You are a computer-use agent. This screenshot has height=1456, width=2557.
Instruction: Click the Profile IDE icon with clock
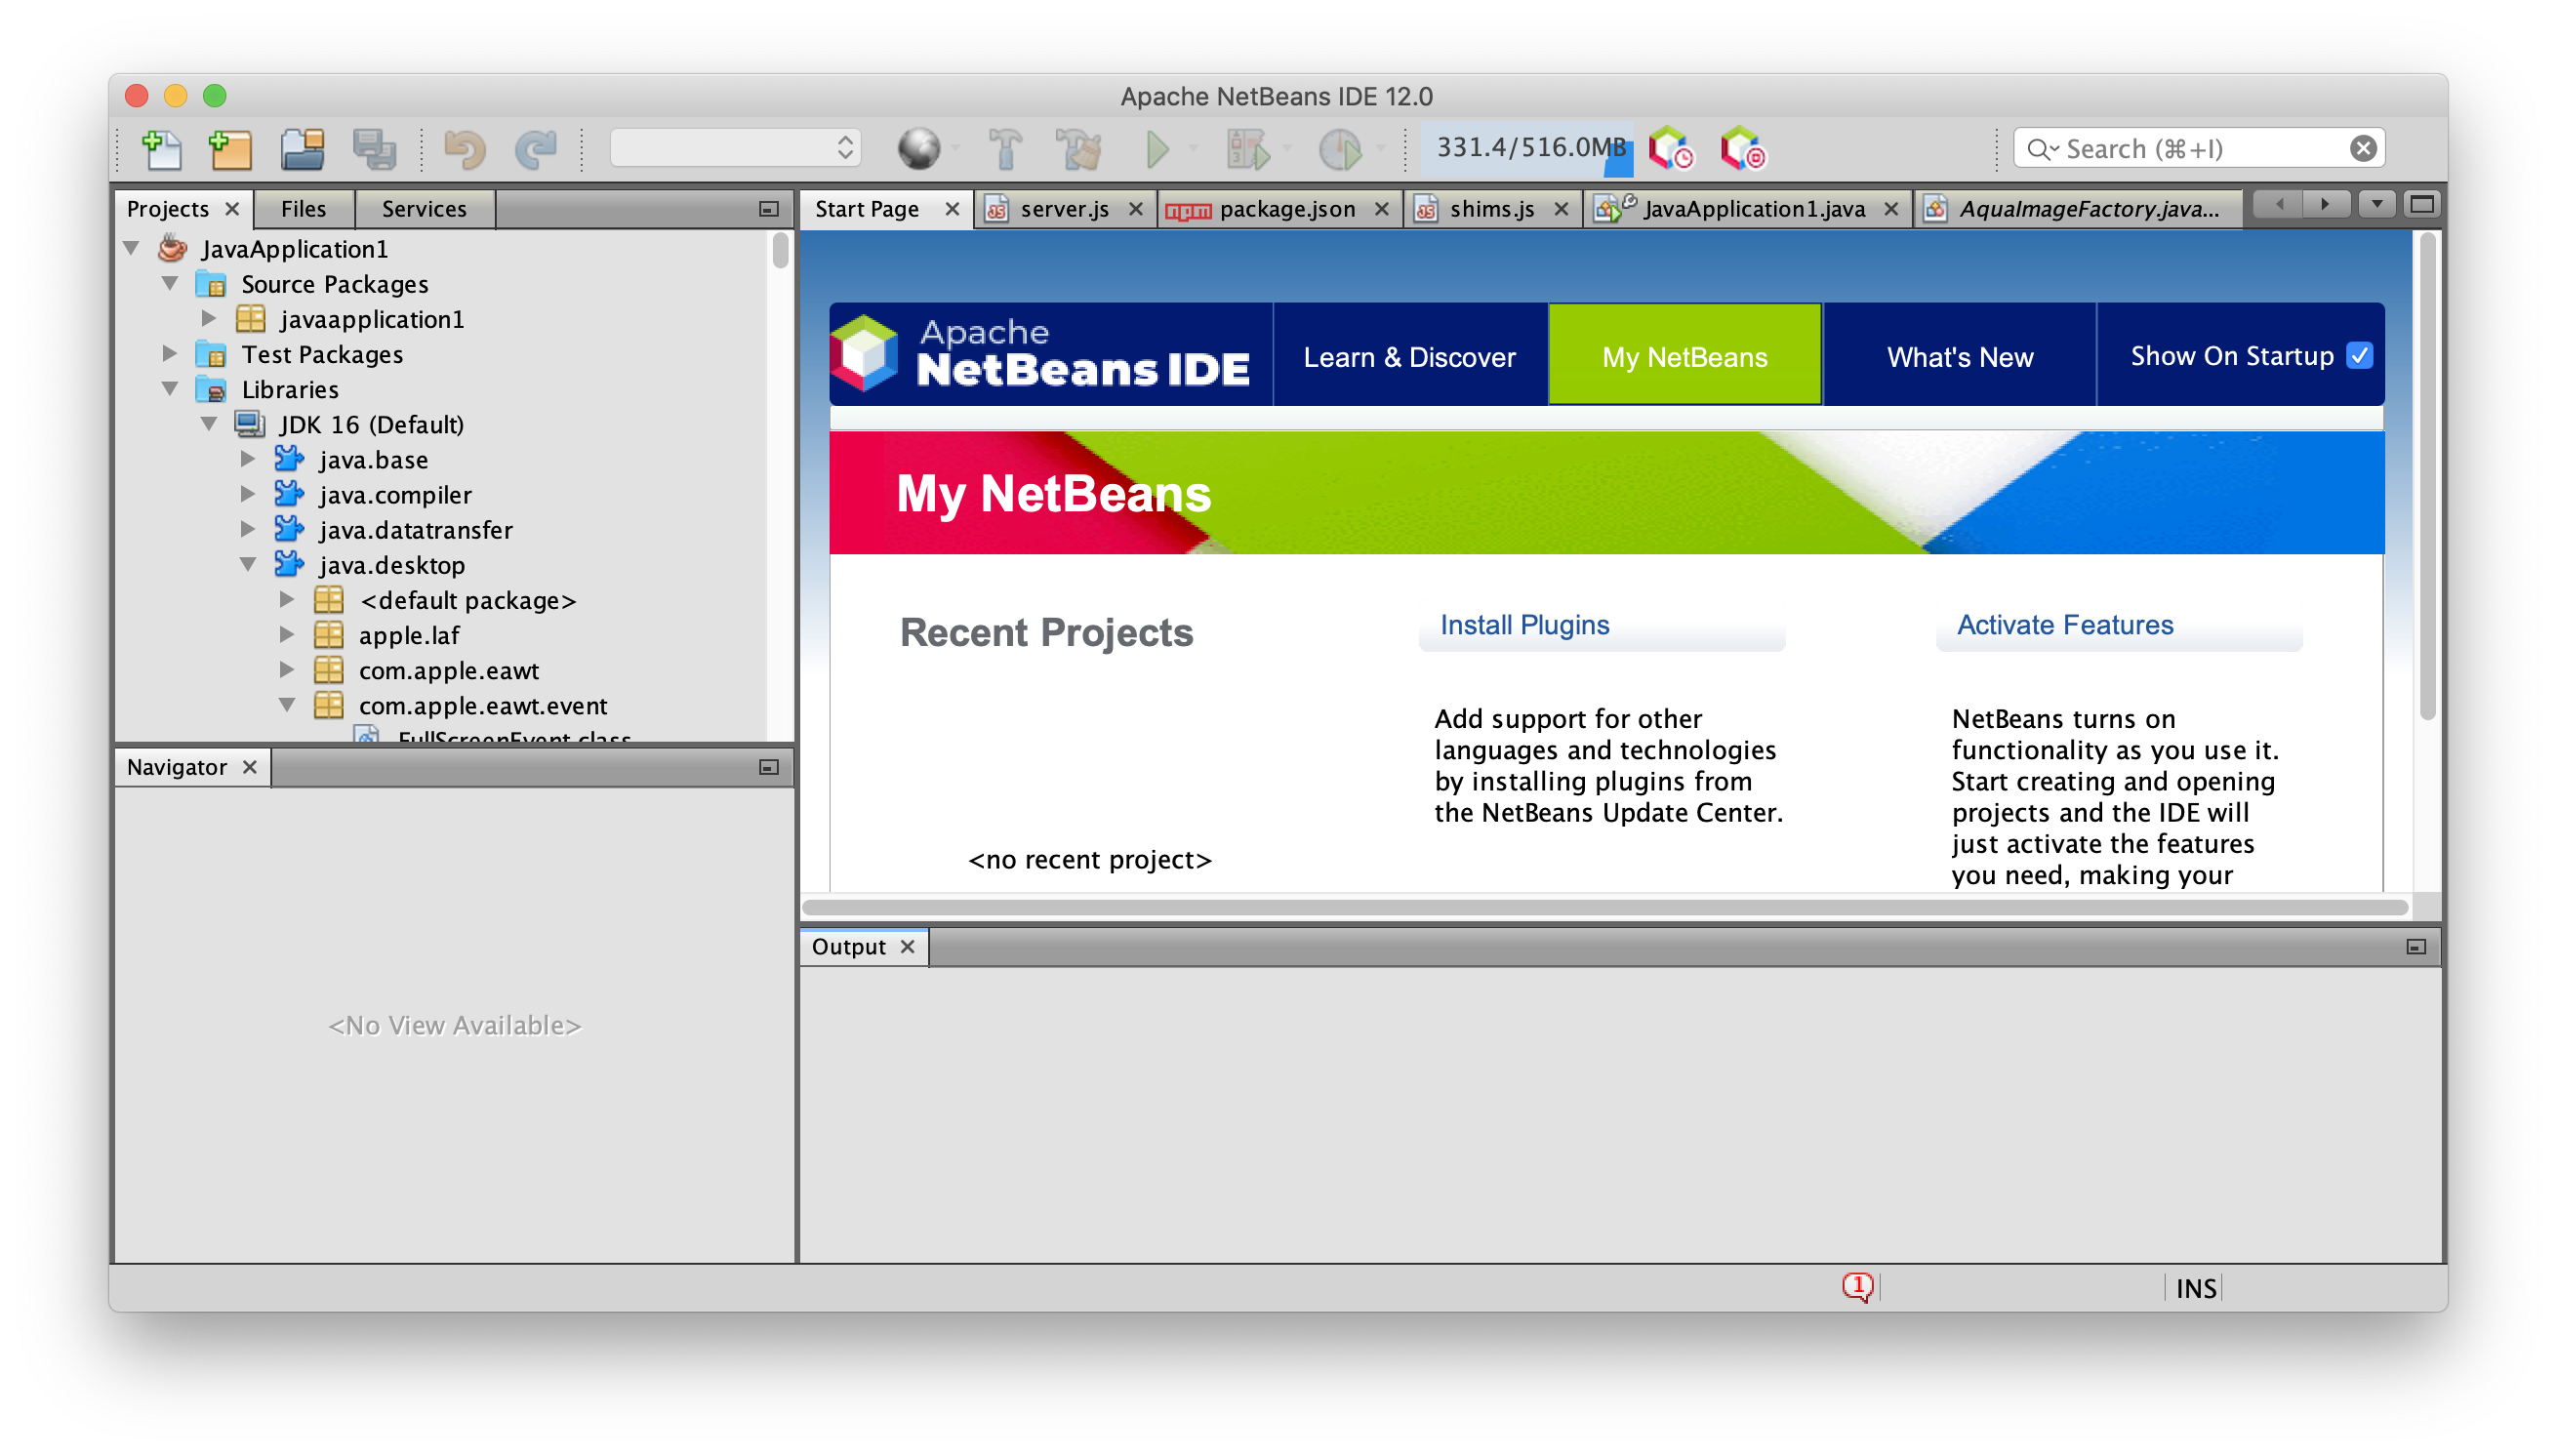pos(1670,149)
